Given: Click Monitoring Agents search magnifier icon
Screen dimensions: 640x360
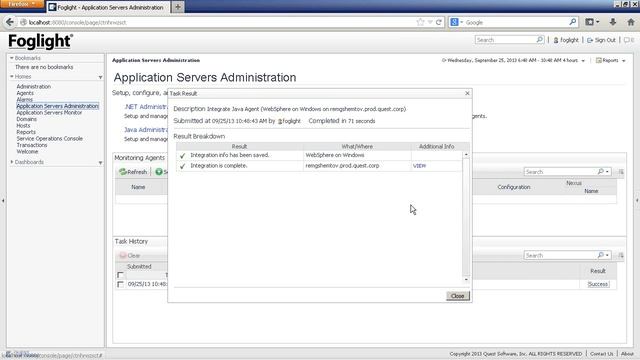Looking at the screenshot, I should coord(601,172).
